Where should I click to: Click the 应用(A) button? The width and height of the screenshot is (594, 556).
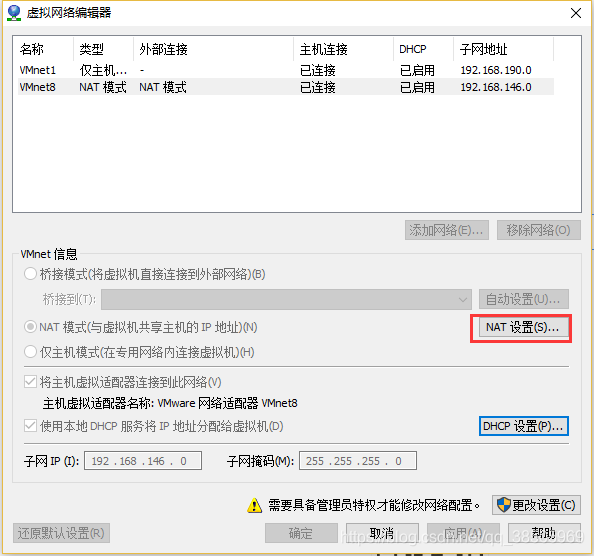pyautogui.click(x=463, y=533)
